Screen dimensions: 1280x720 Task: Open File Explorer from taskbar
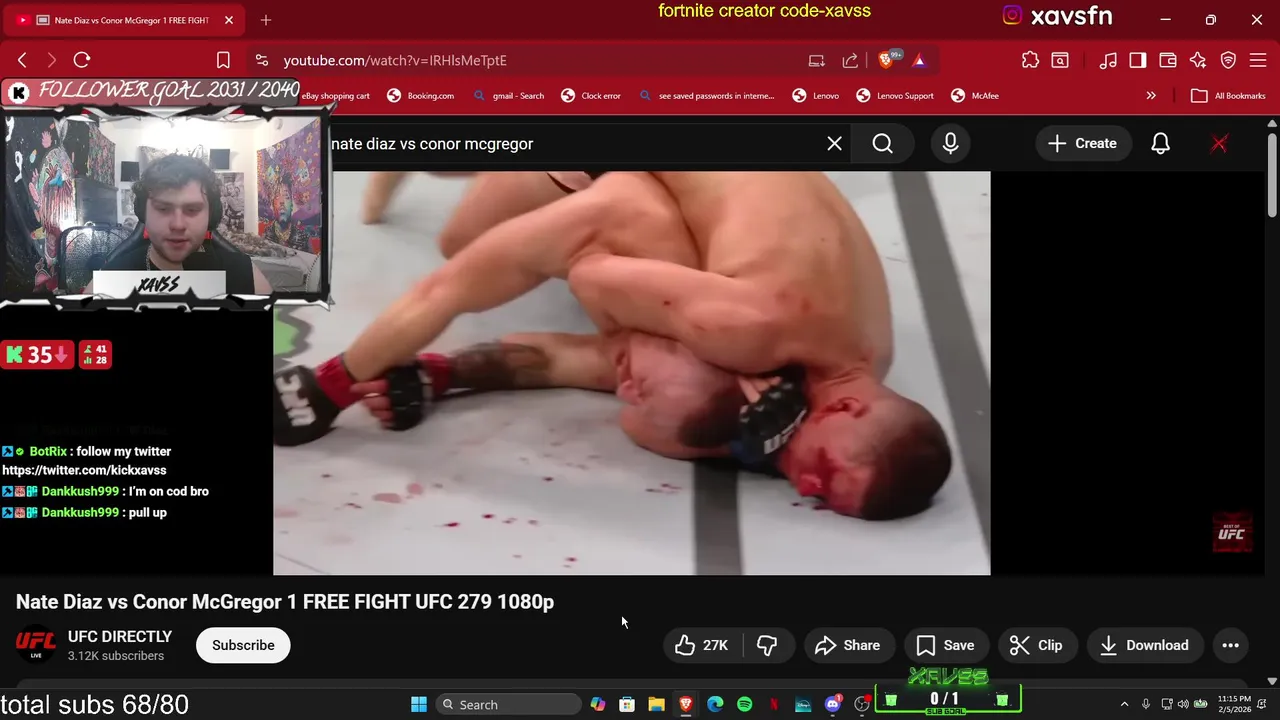[656, 704]
